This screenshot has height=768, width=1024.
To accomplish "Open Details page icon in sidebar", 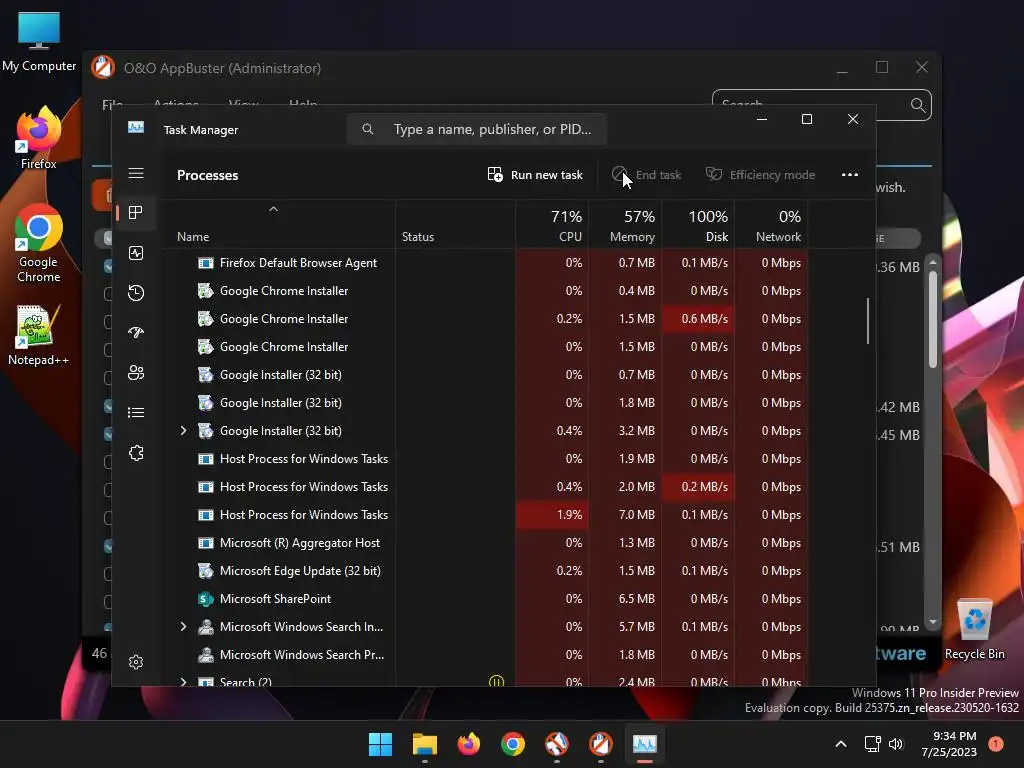I will pyautogui.click(x=136, y=413).
